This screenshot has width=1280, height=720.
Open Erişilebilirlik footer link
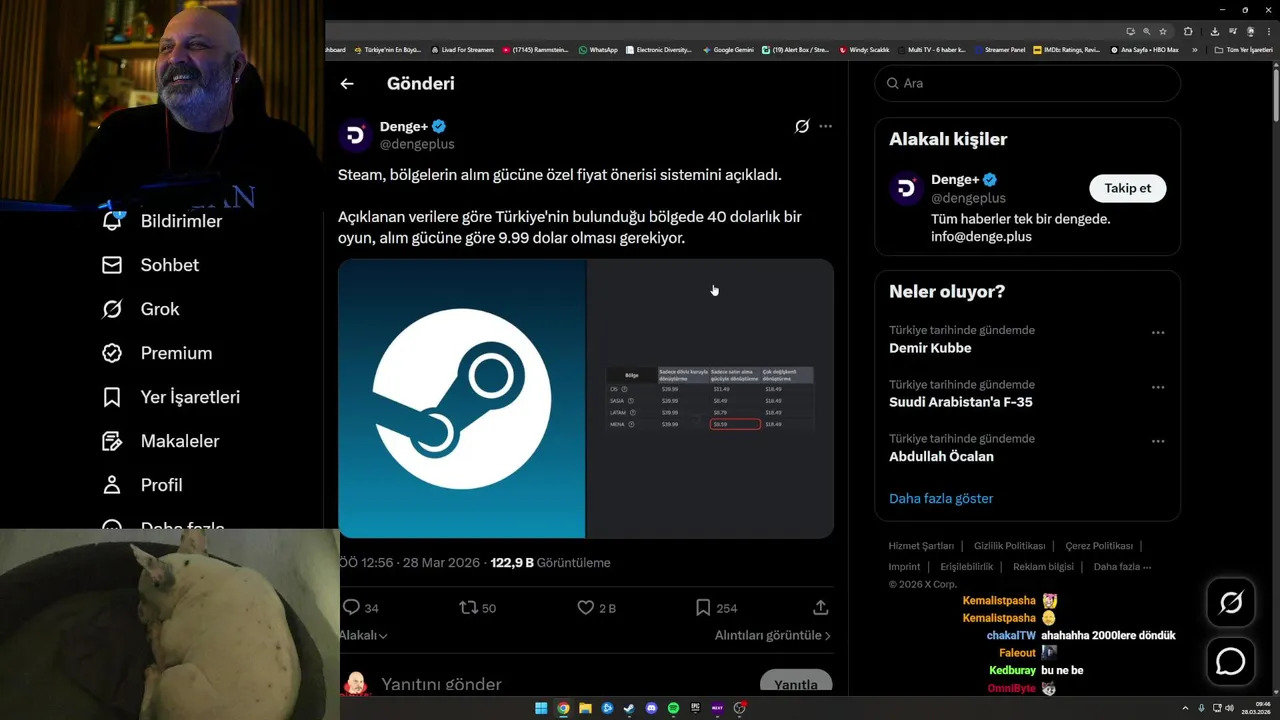click(x=967, y=566)
